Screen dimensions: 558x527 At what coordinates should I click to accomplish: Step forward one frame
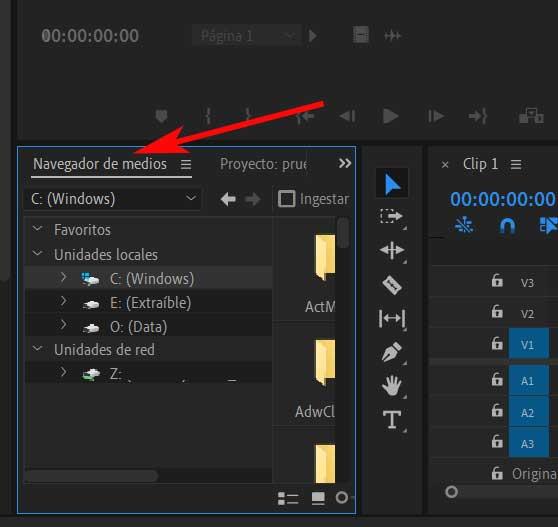436,116
